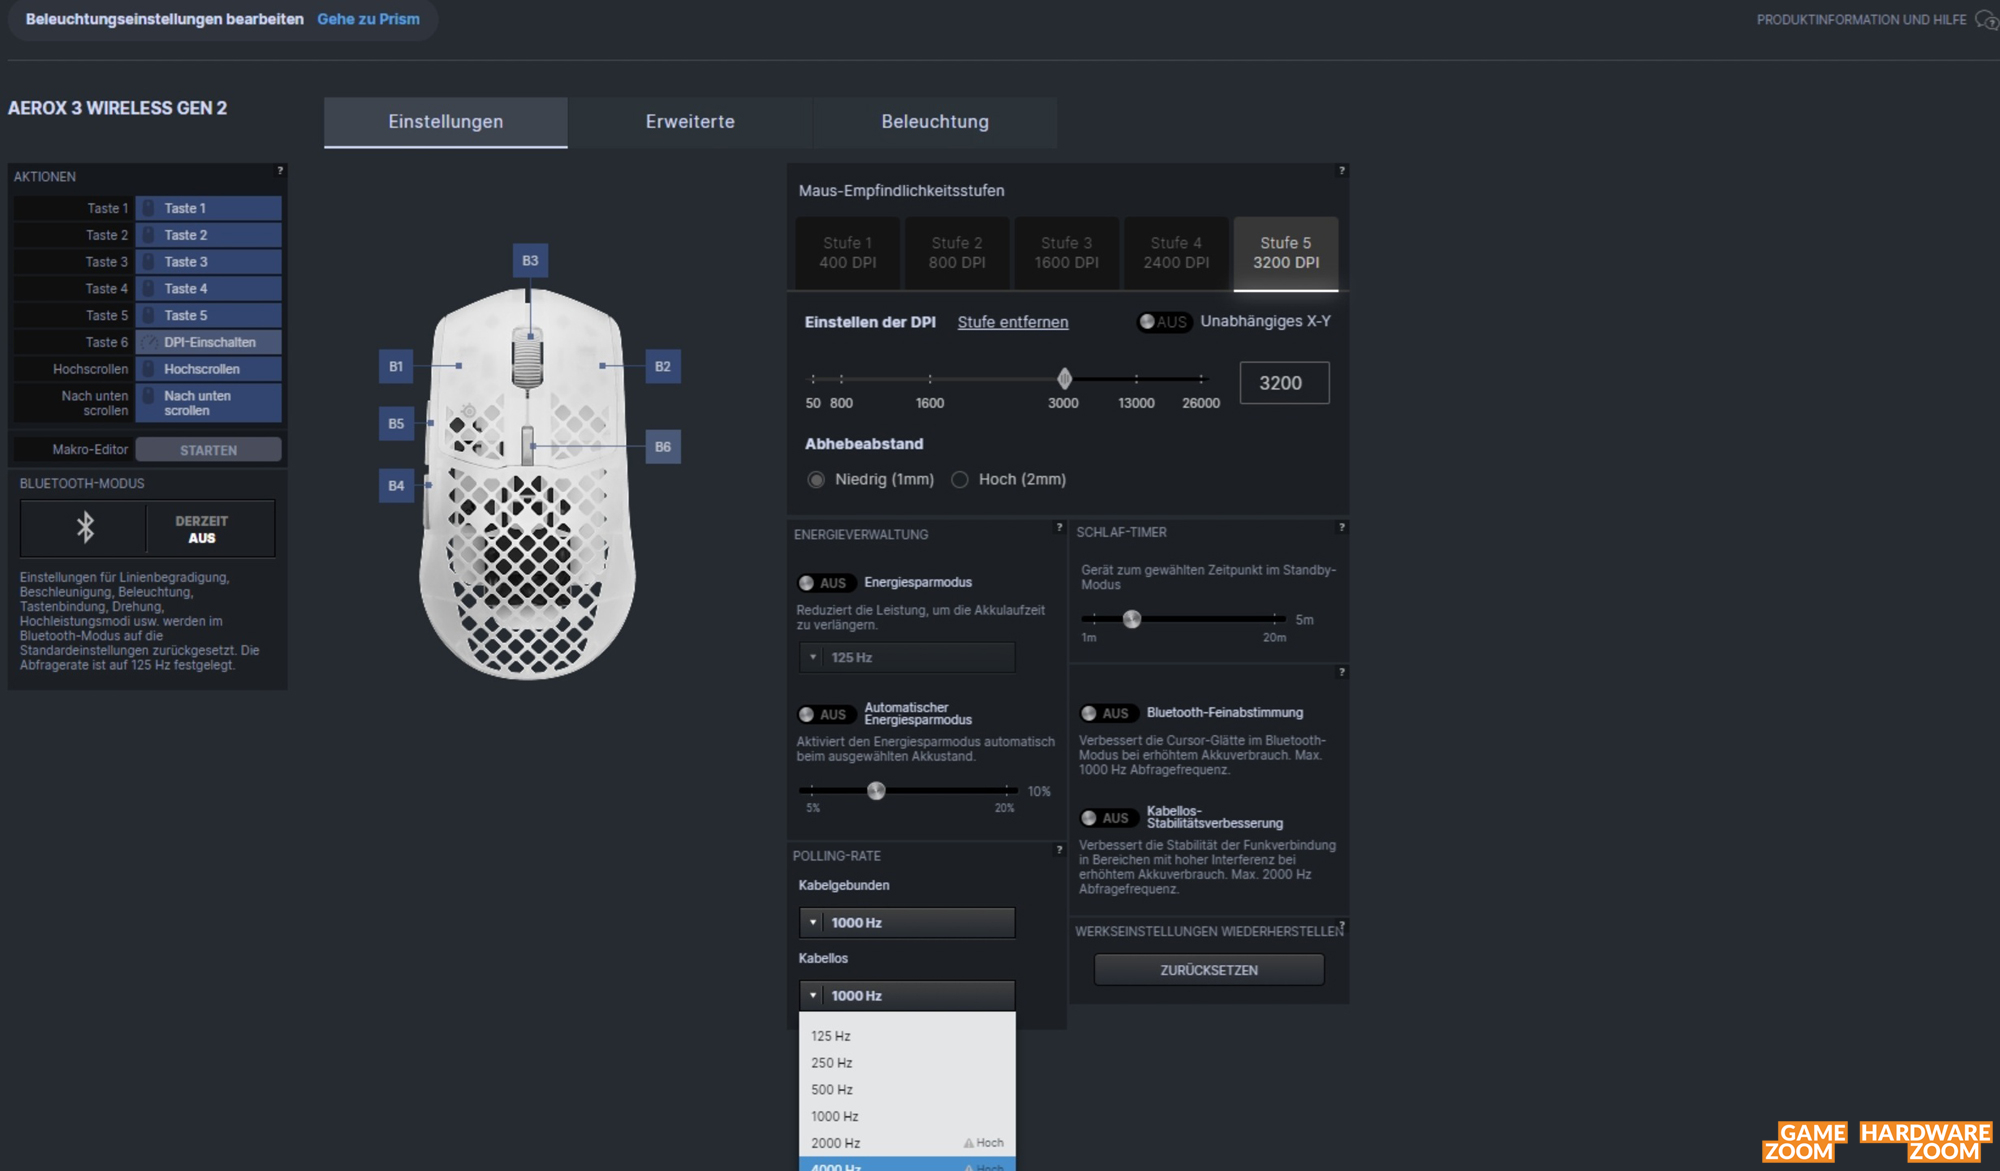Click the DPI slider handle
This screenshot has width=2000, height=1171.
pyautogui.click(x=1065, y=378)
